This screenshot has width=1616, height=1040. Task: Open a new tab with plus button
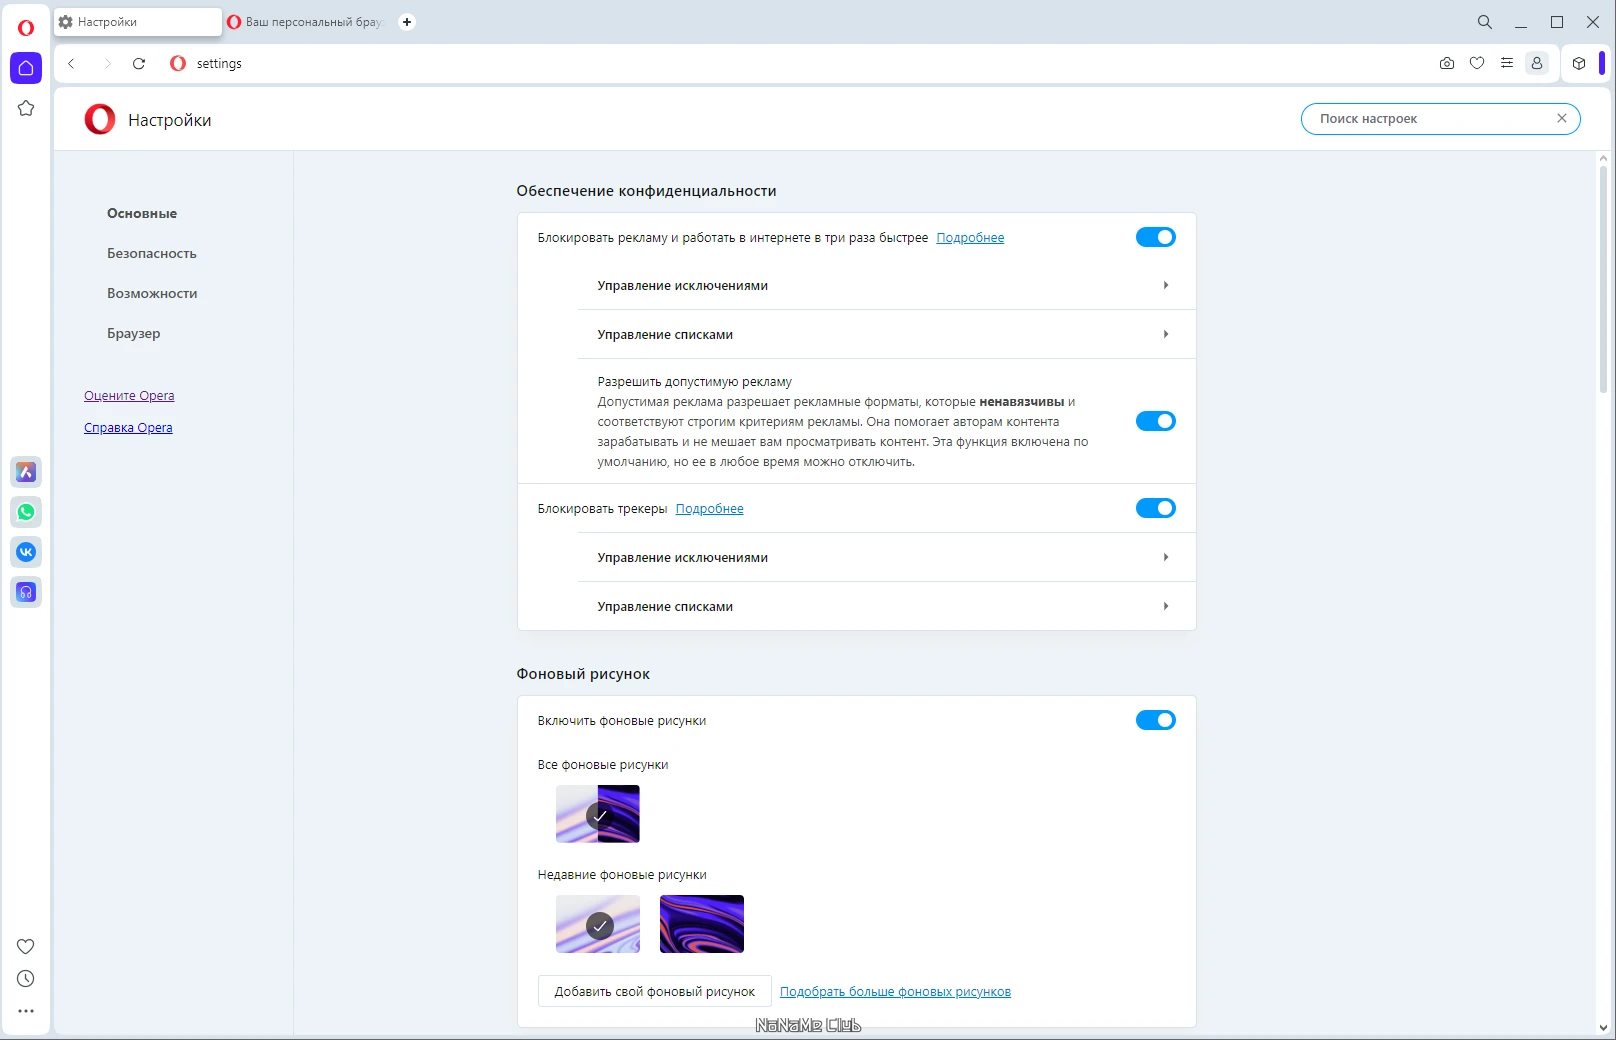coord(407,22)
